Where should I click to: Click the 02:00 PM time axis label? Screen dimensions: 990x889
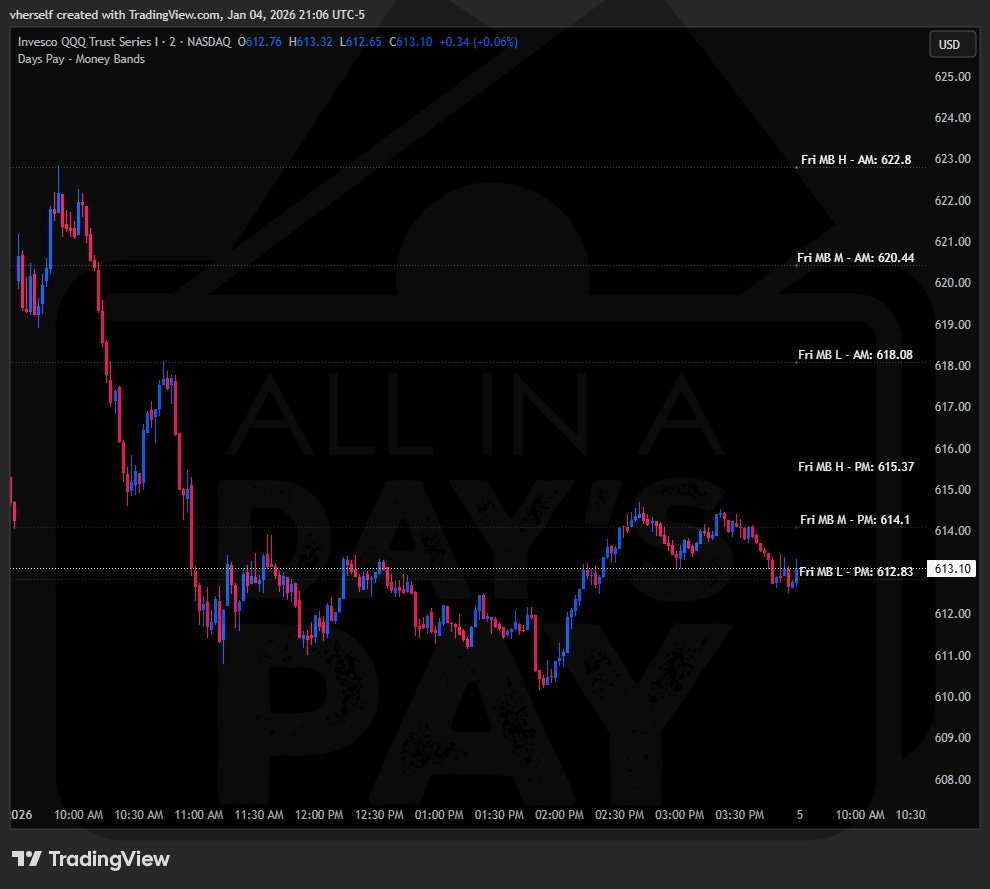point(559,814)
